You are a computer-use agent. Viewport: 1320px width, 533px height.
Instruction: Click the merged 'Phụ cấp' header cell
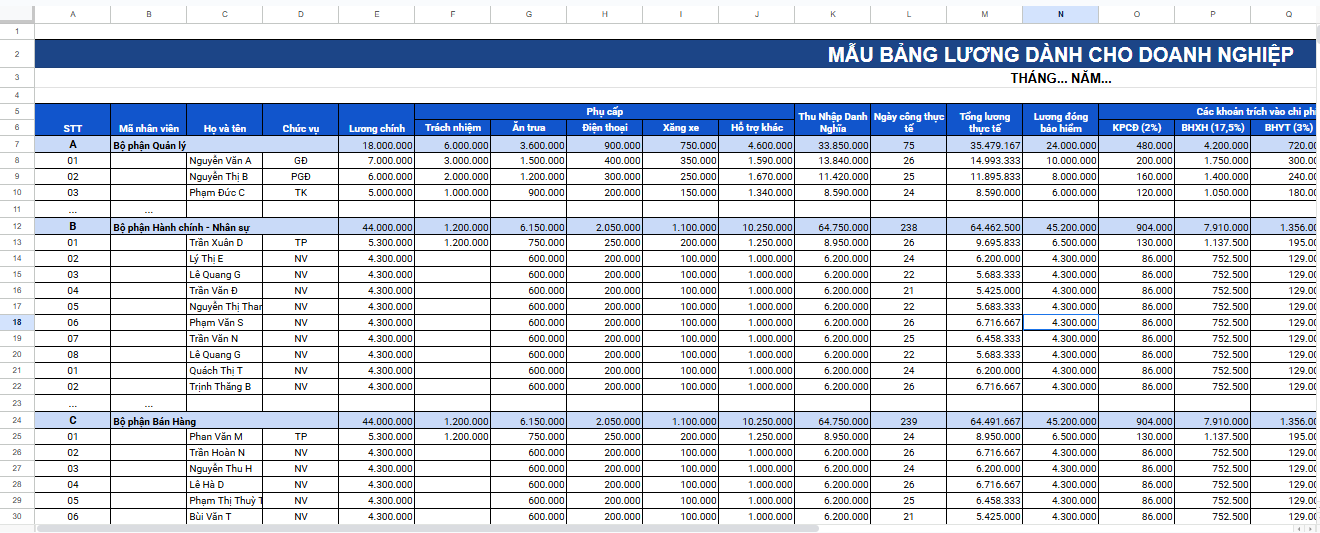604,111
